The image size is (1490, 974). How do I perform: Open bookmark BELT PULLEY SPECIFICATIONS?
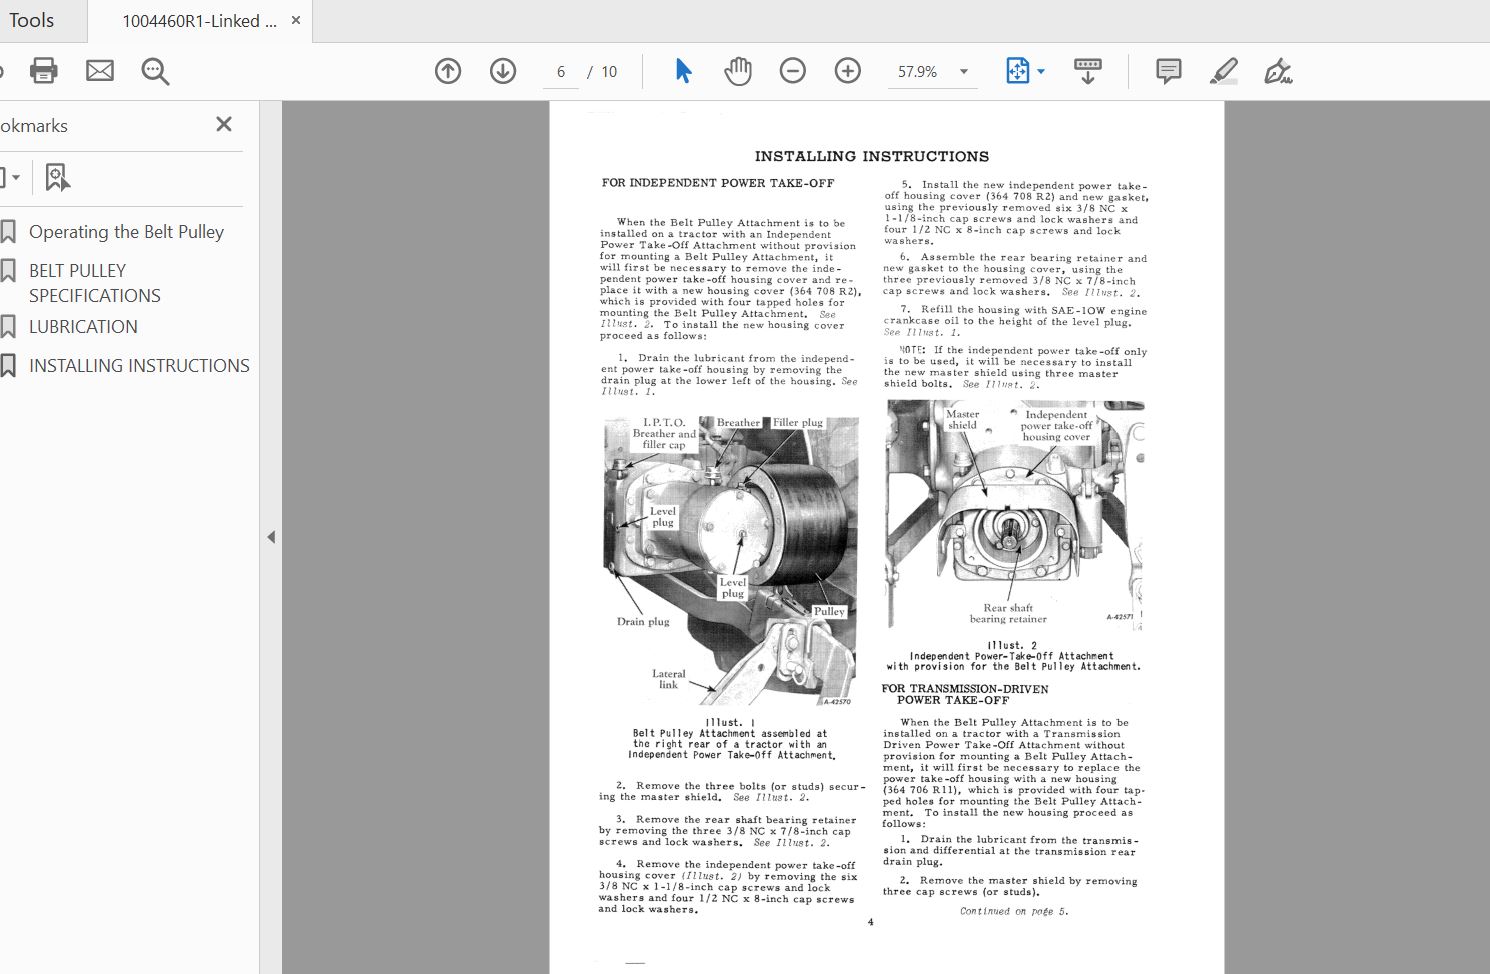(x=95, y=283)
